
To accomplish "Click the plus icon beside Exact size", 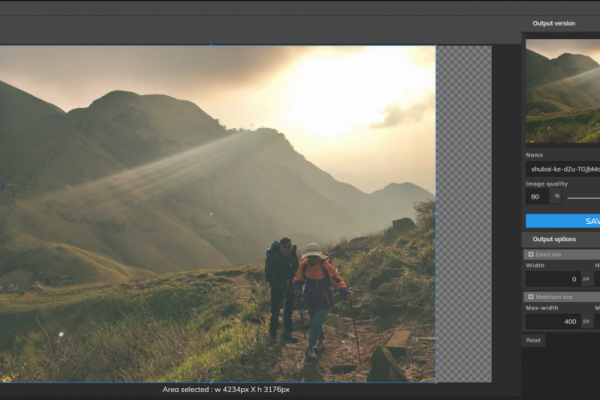I will point(531,255).
